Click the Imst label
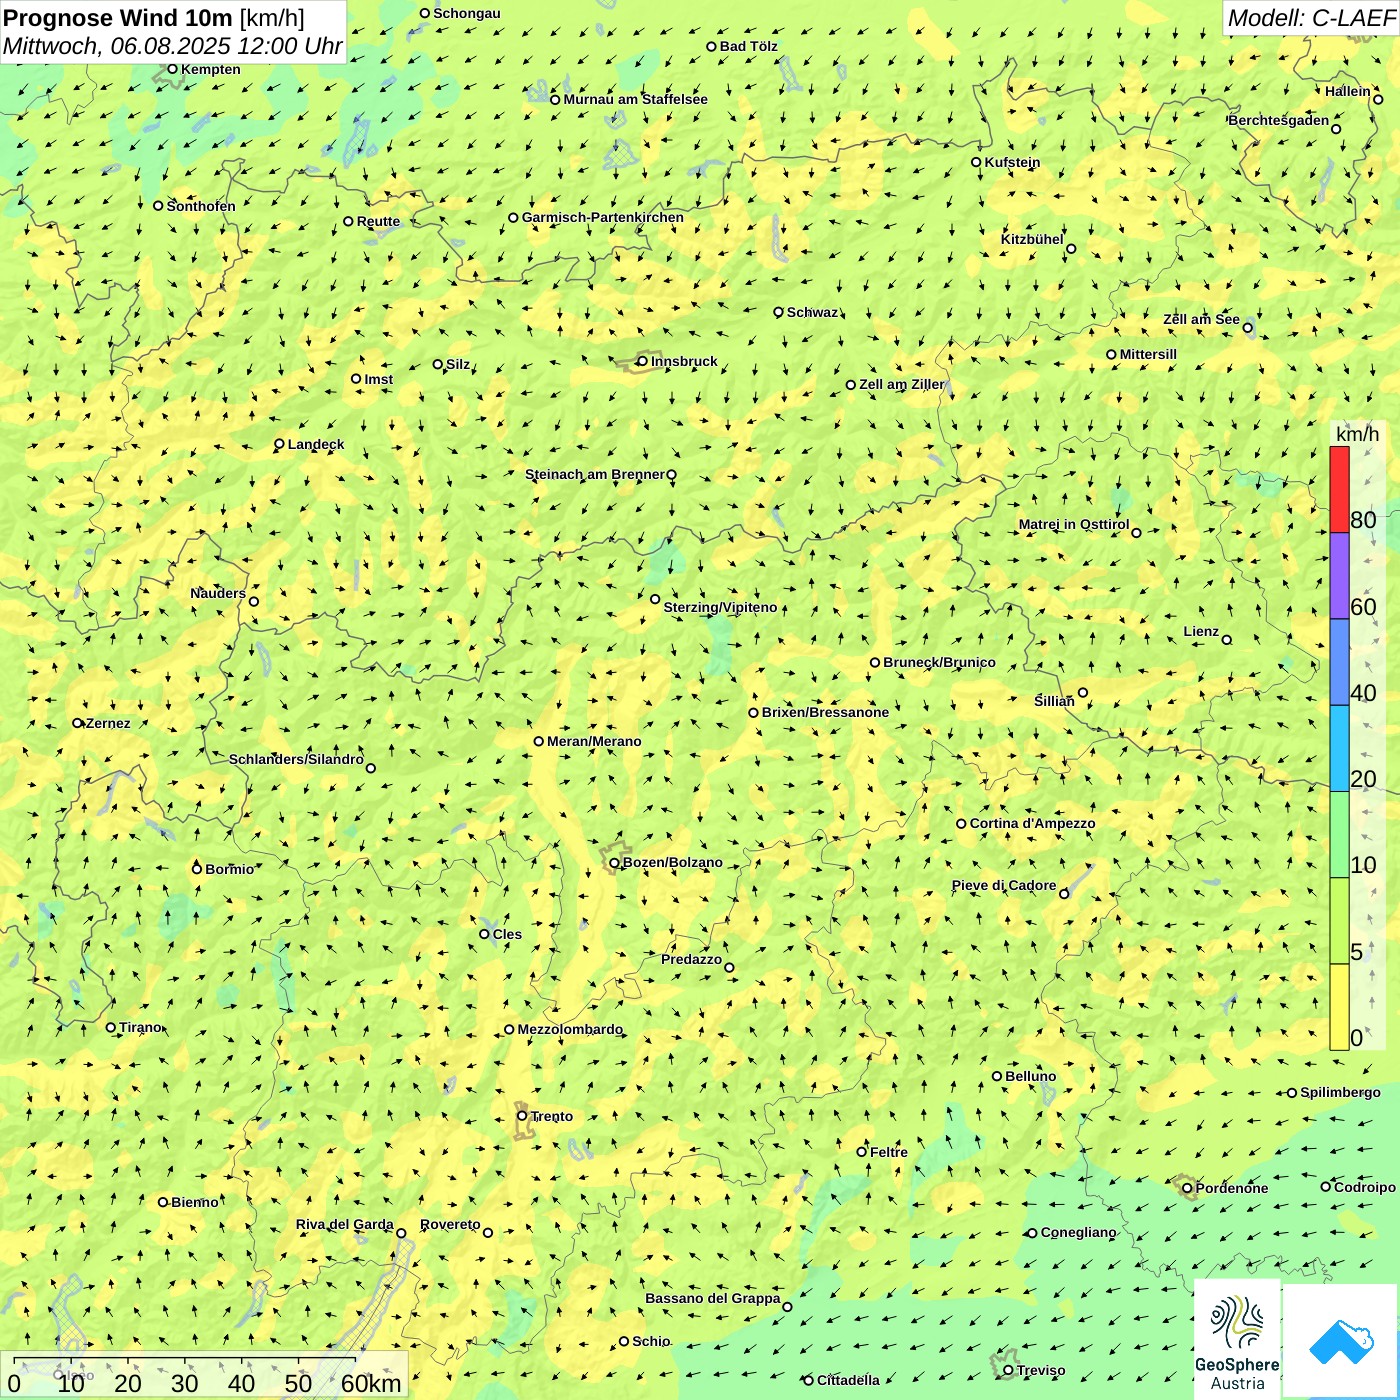The image size is (1400, 1400). pyautogui.click(x=378, y=379)
